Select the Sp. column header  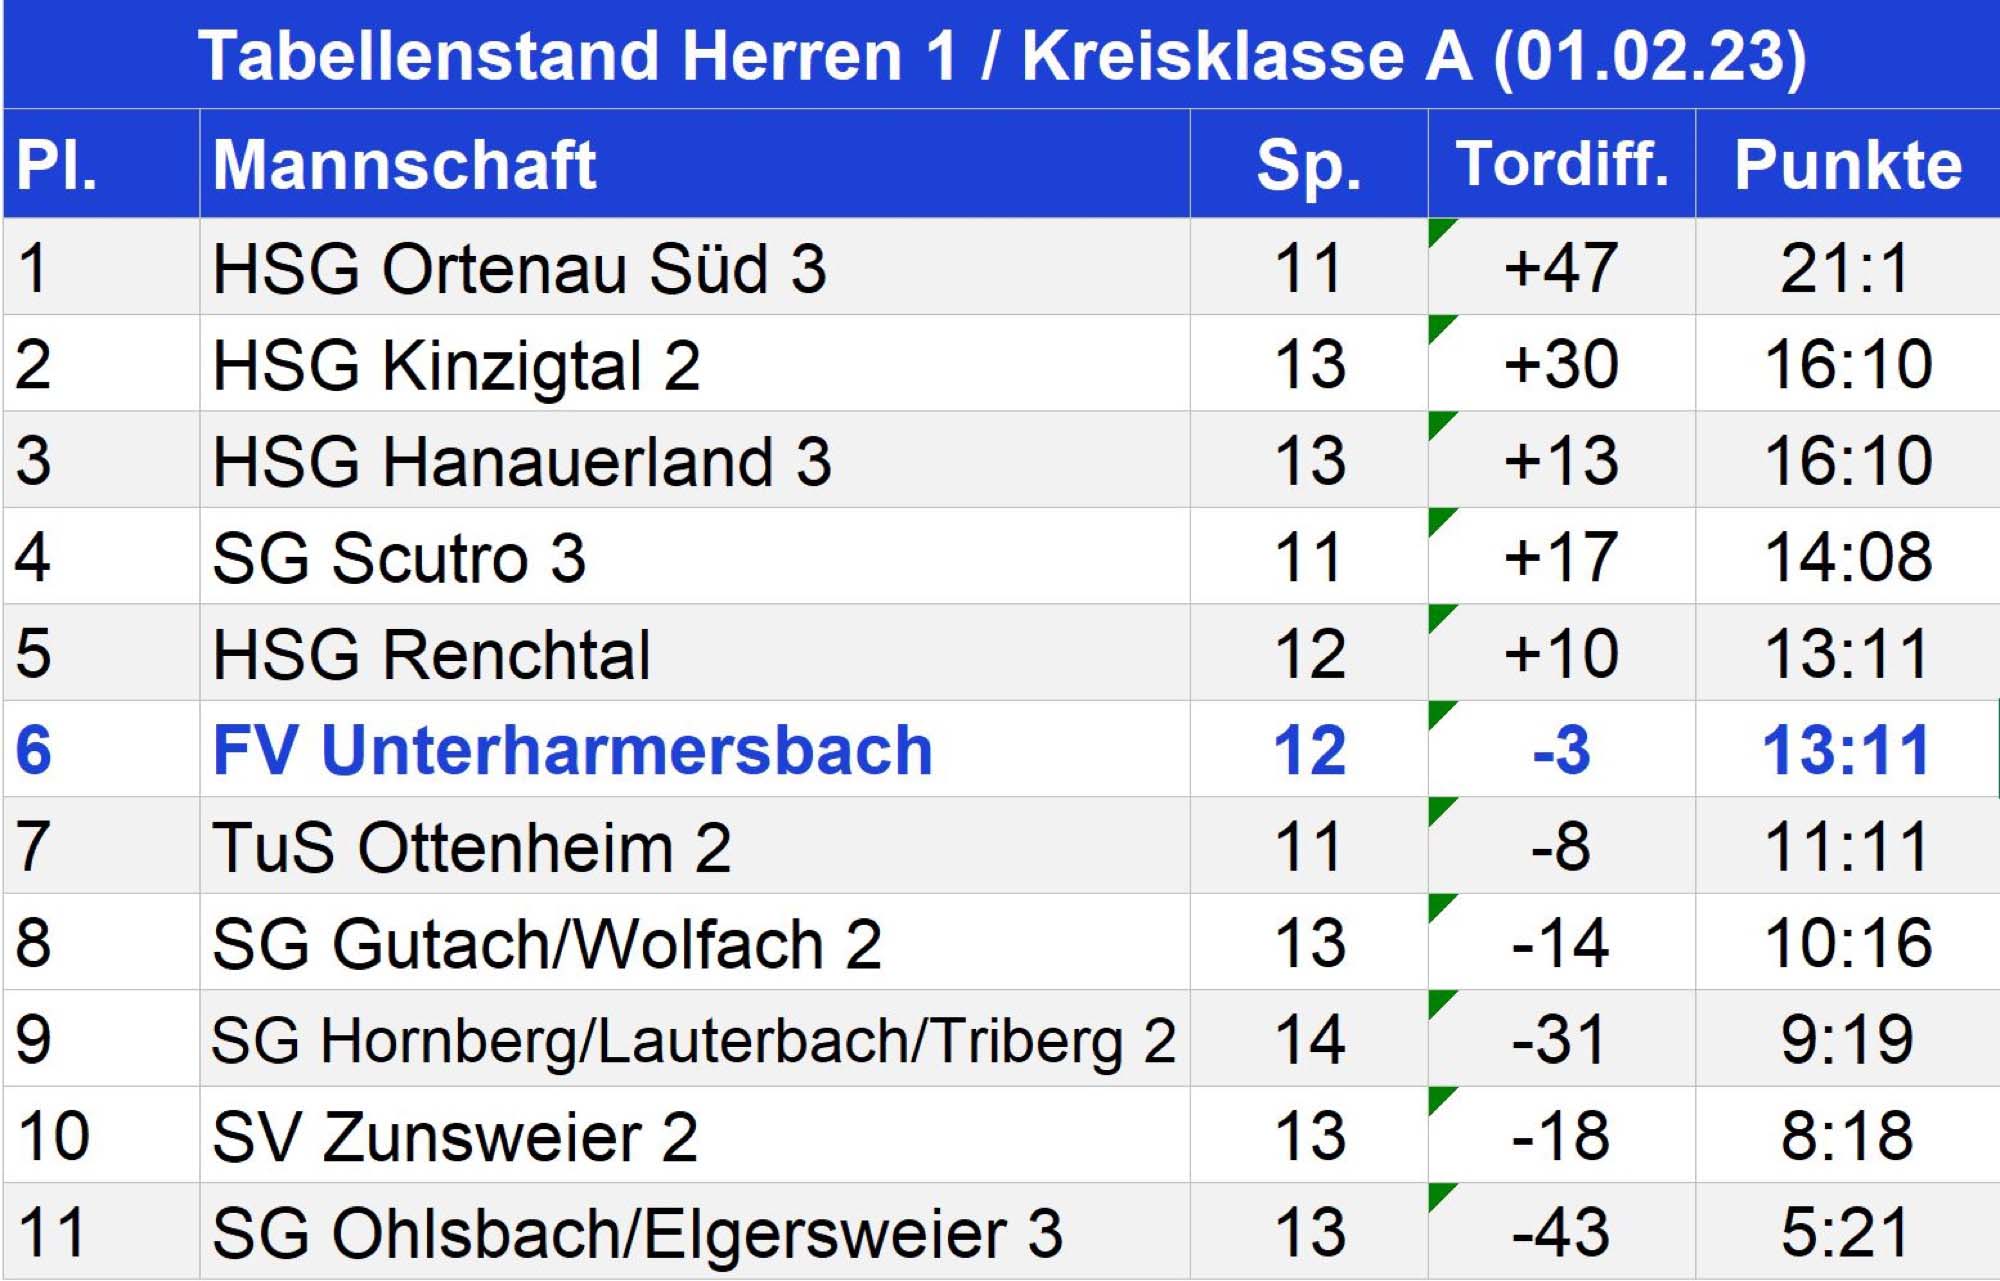(x=1309, y=164)
